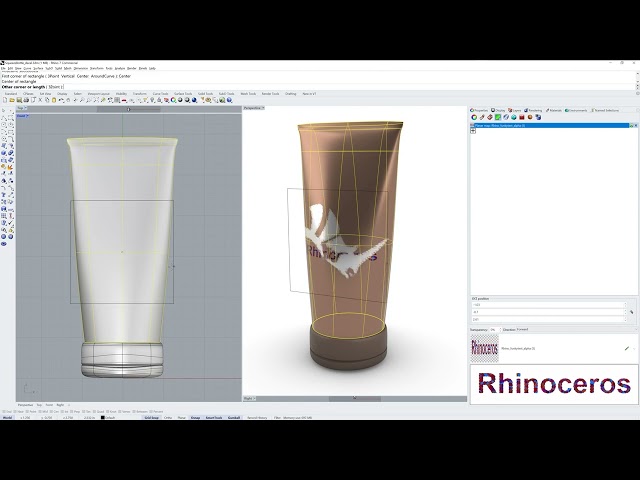
Task: Toggle the Int object snap checkbox
Action: (x=62, y=411)
